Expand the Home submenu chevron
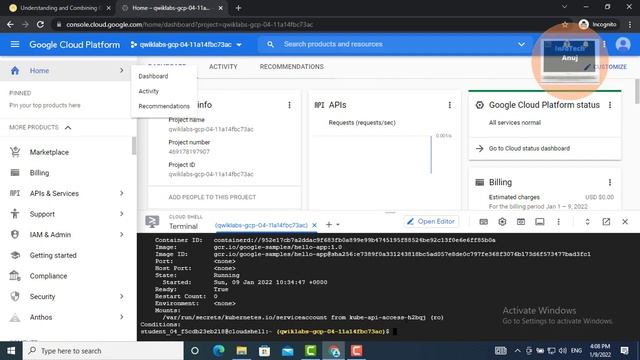This screenshot has height=360, width=640. click(121, 71)
